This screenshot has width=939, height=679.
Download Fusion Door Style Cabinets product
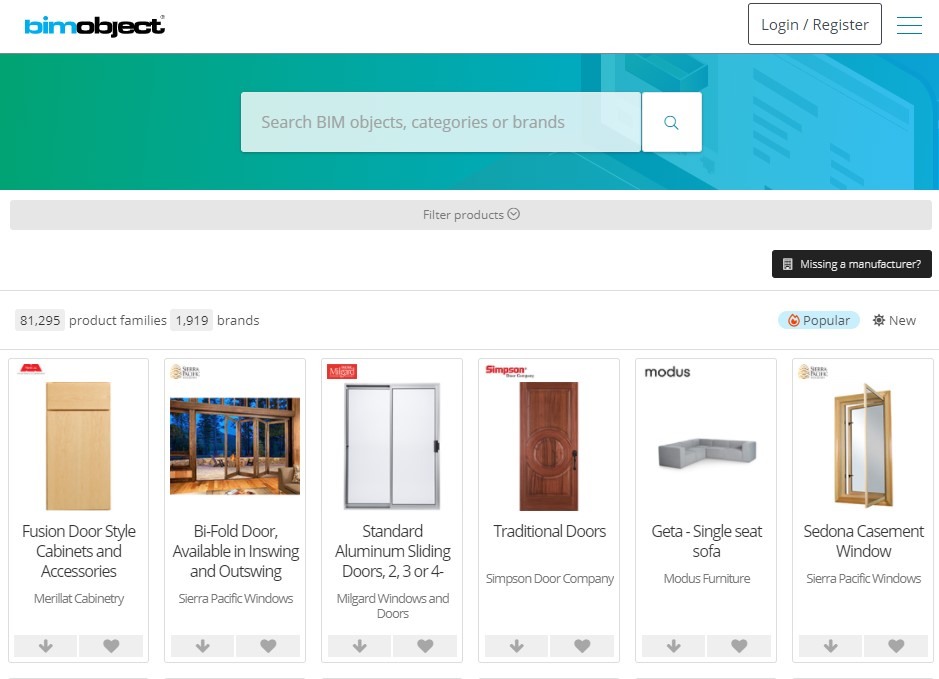[46, 645]
